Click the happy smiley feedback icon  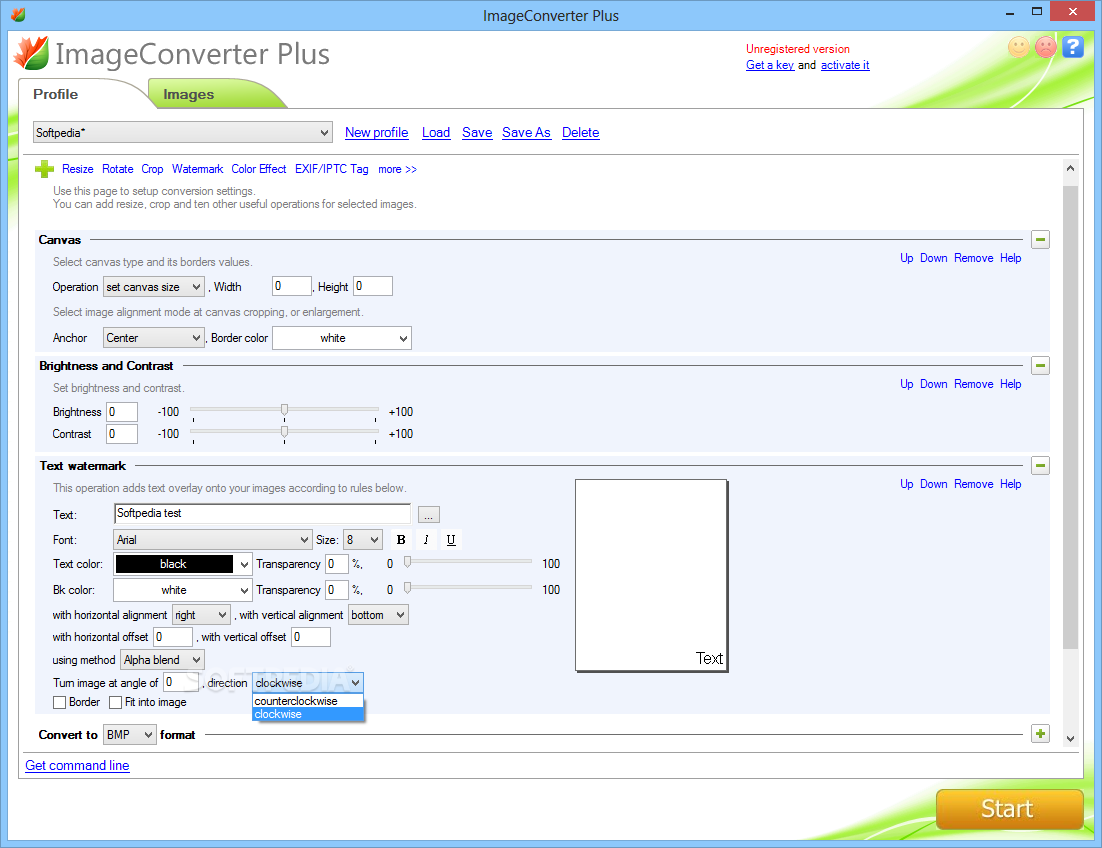pos(1018,47)
